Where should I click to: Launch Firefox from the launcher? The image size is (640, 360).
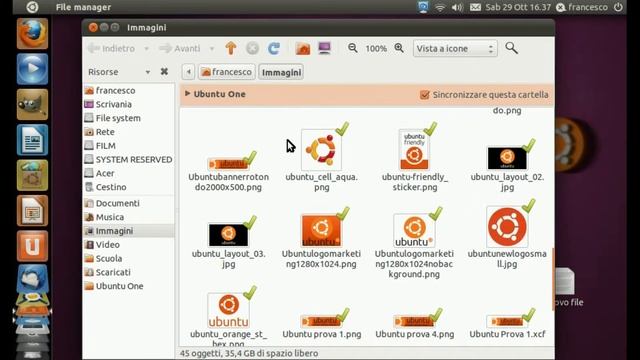click(32, 33)
